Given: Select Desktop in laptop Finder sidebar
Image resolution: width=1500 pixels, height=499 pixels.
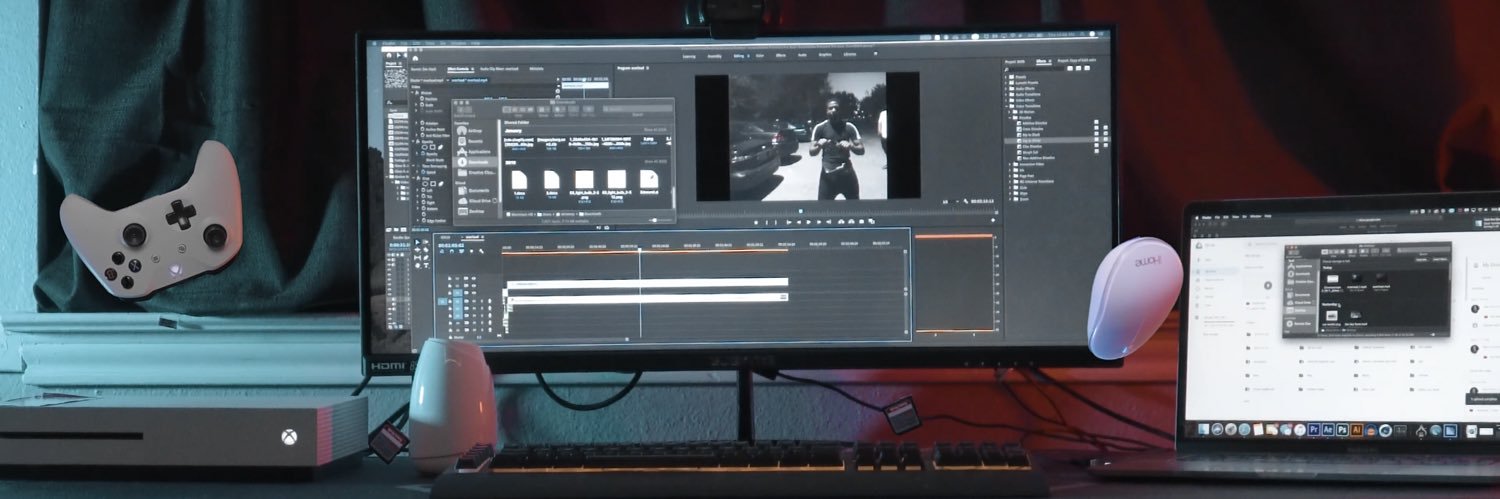Looking at the screenshot, I should click(x=1297, y=310).
